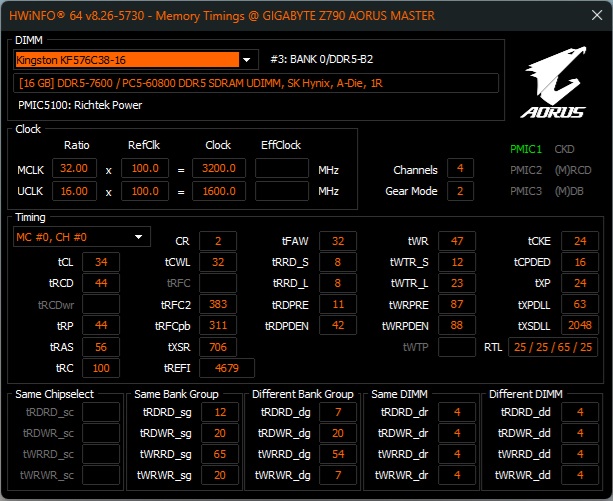
Task: Click the tWRWR_dd value 4
Action: pyautogui.click(x=580, y=475)
